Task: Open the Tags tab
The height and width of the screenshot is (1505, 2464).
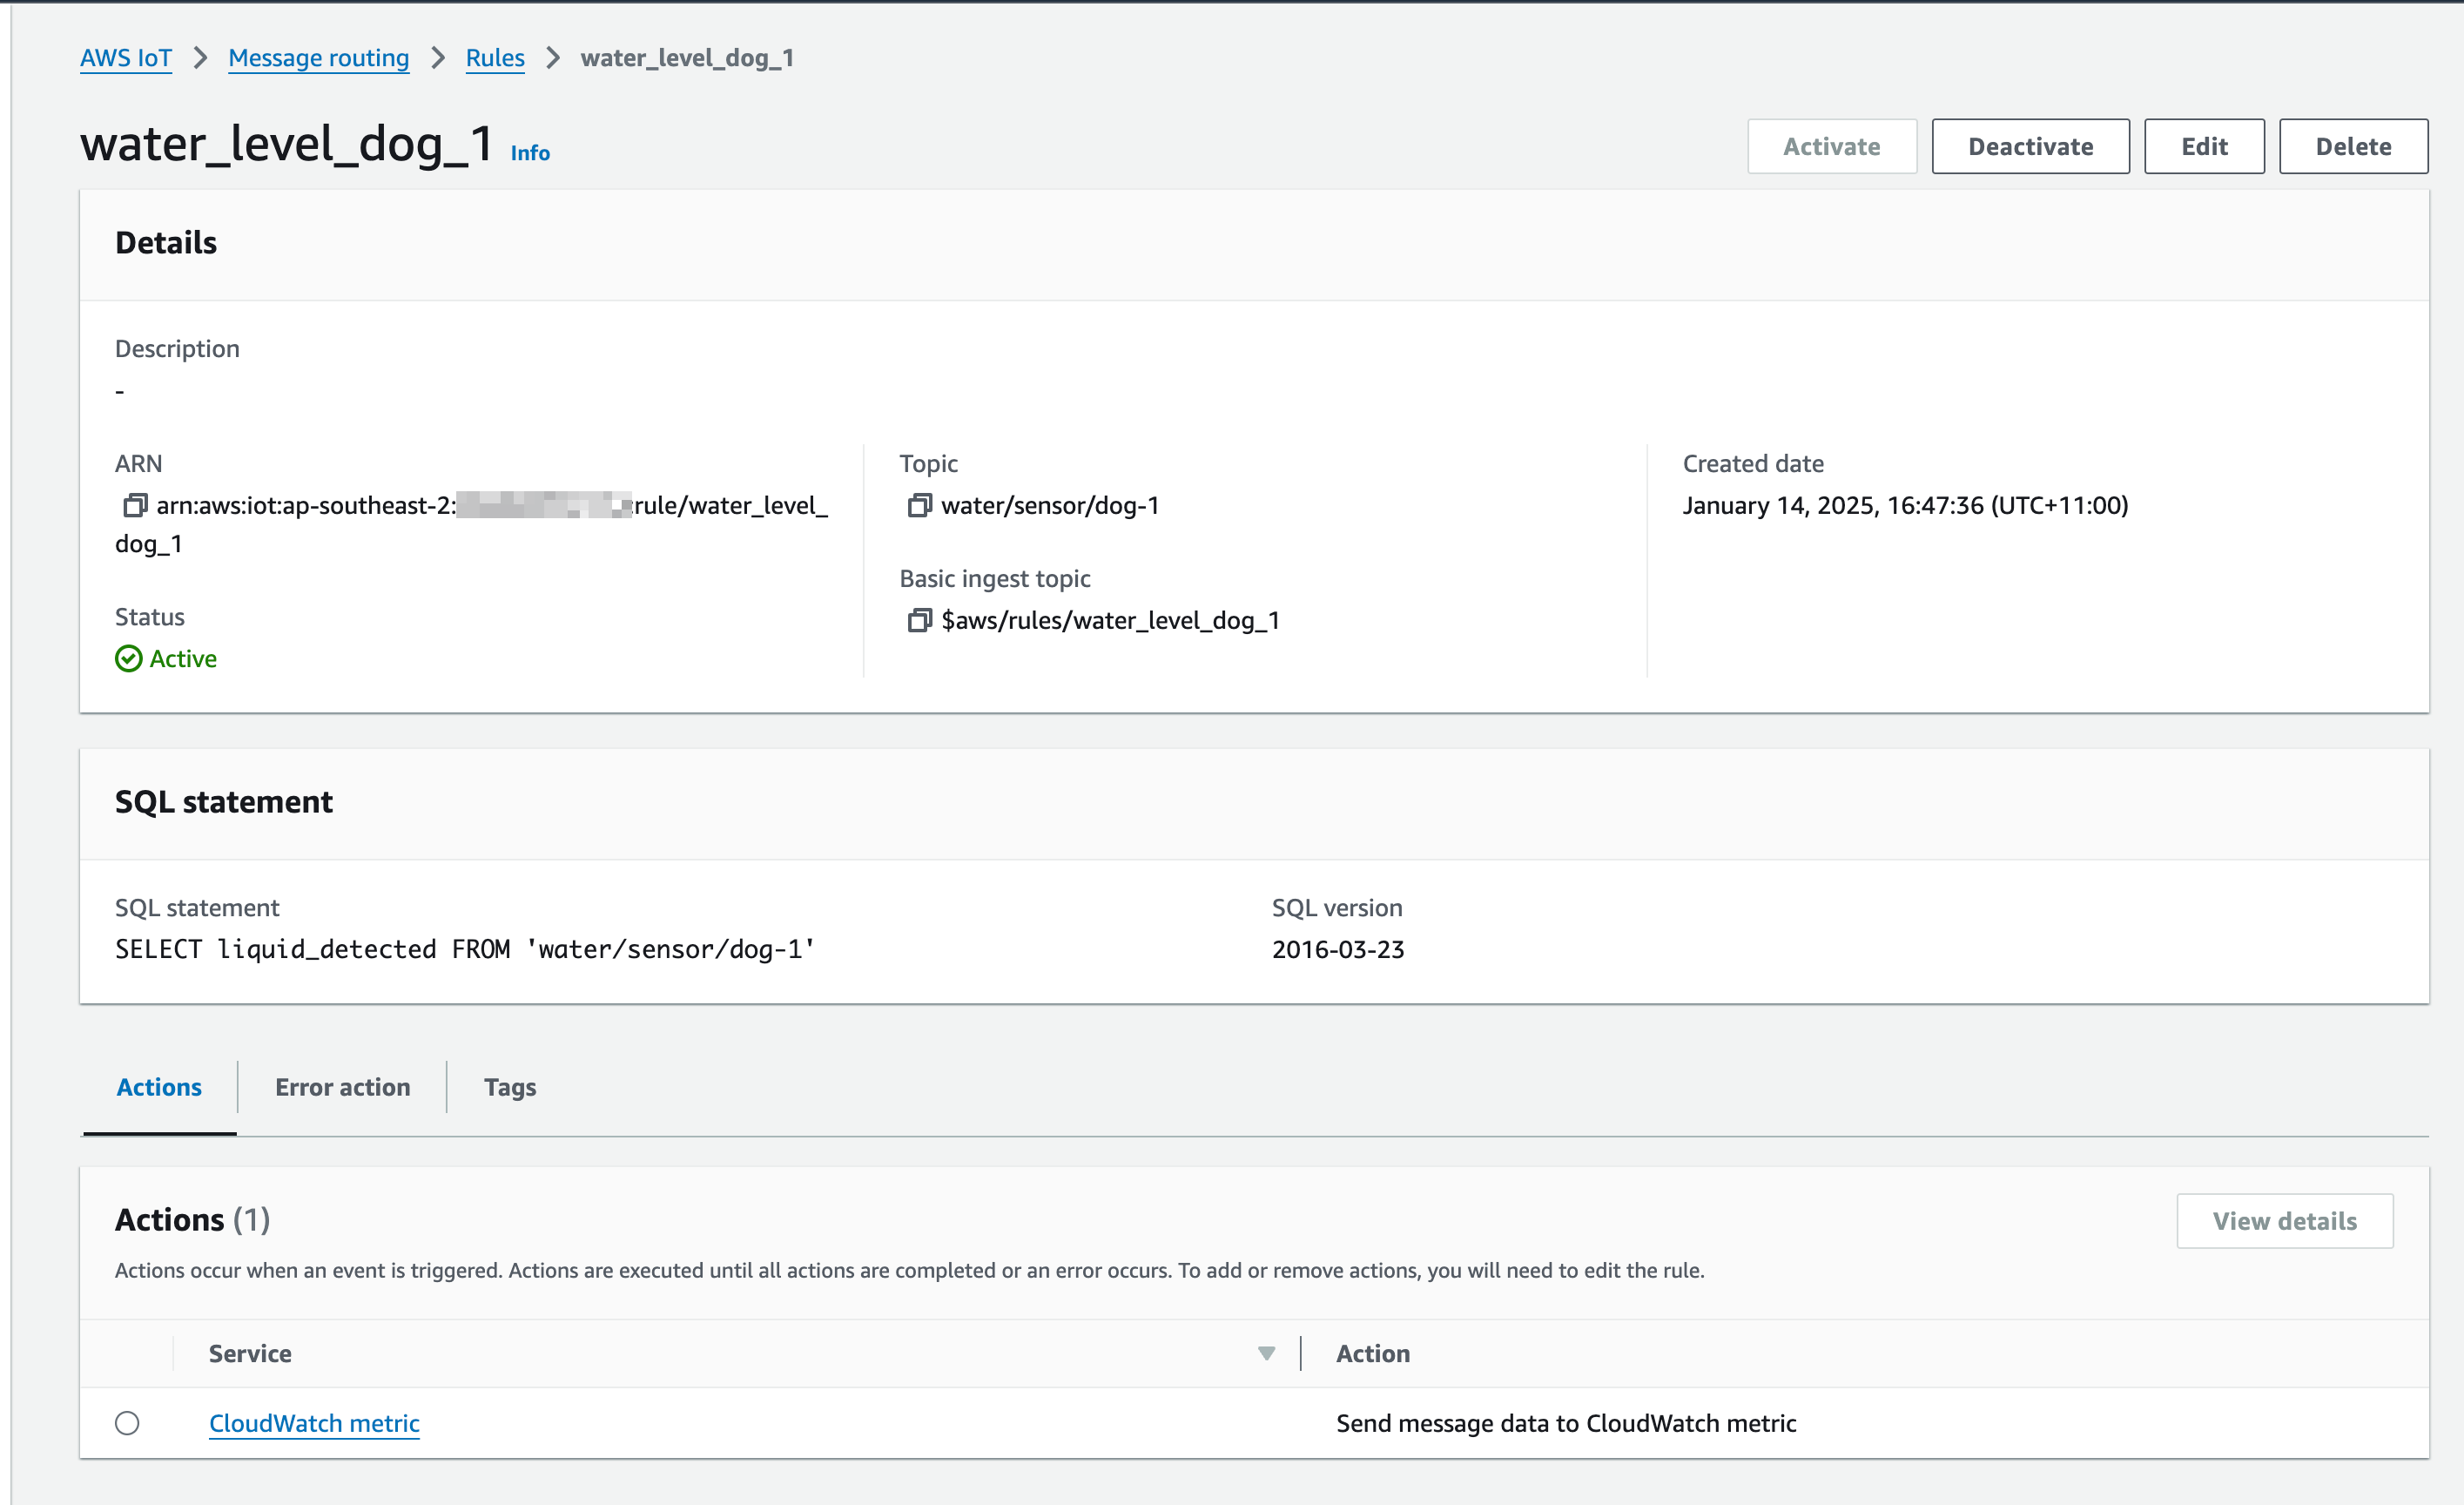Action: [x=510, y=1087]
